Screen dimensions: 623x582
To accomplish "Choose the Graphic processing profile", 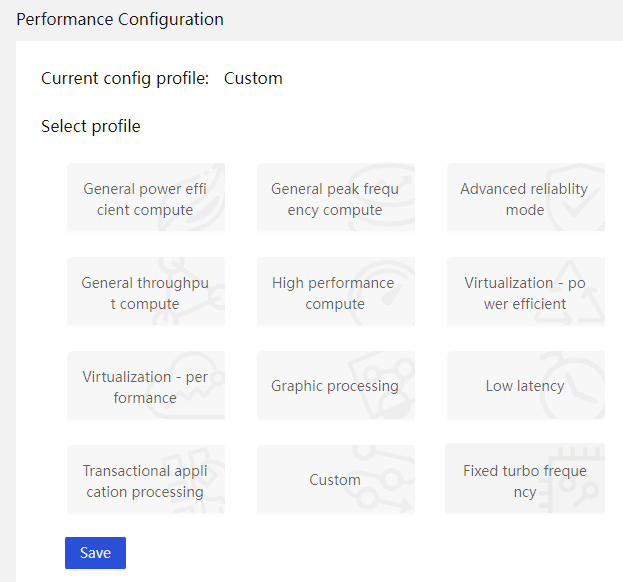I will (x=336, y=385).
